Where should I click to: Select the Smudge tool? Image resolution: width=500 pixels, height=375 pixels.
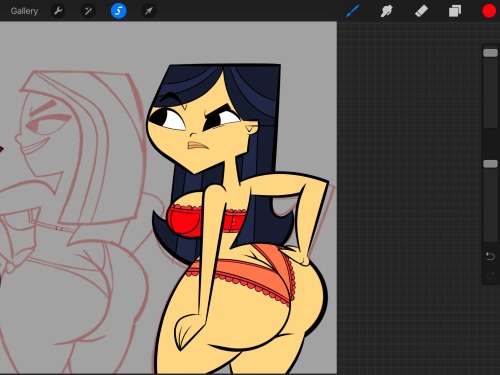point(387,11)
